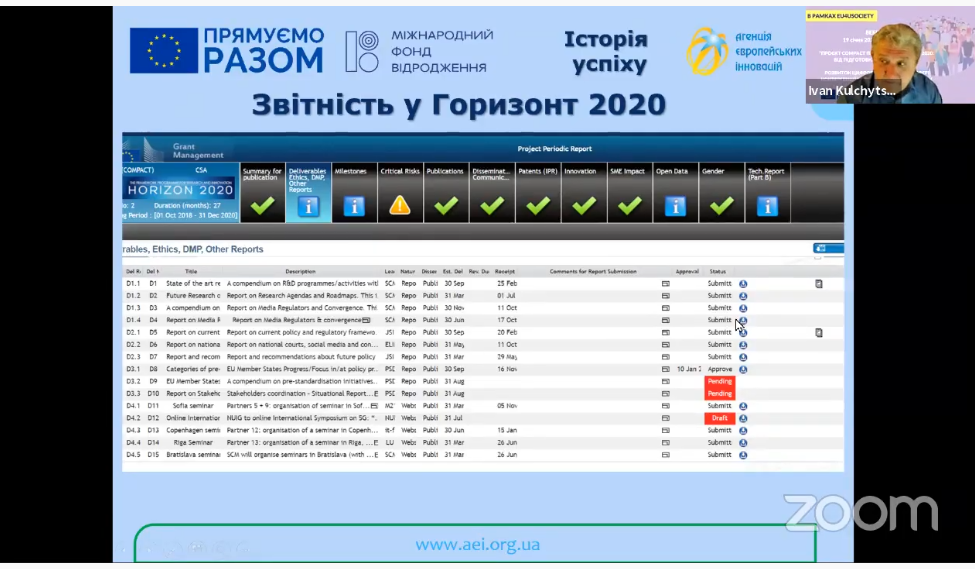Click the blue status icon for D4.2 Draft

tap(743, 418)
